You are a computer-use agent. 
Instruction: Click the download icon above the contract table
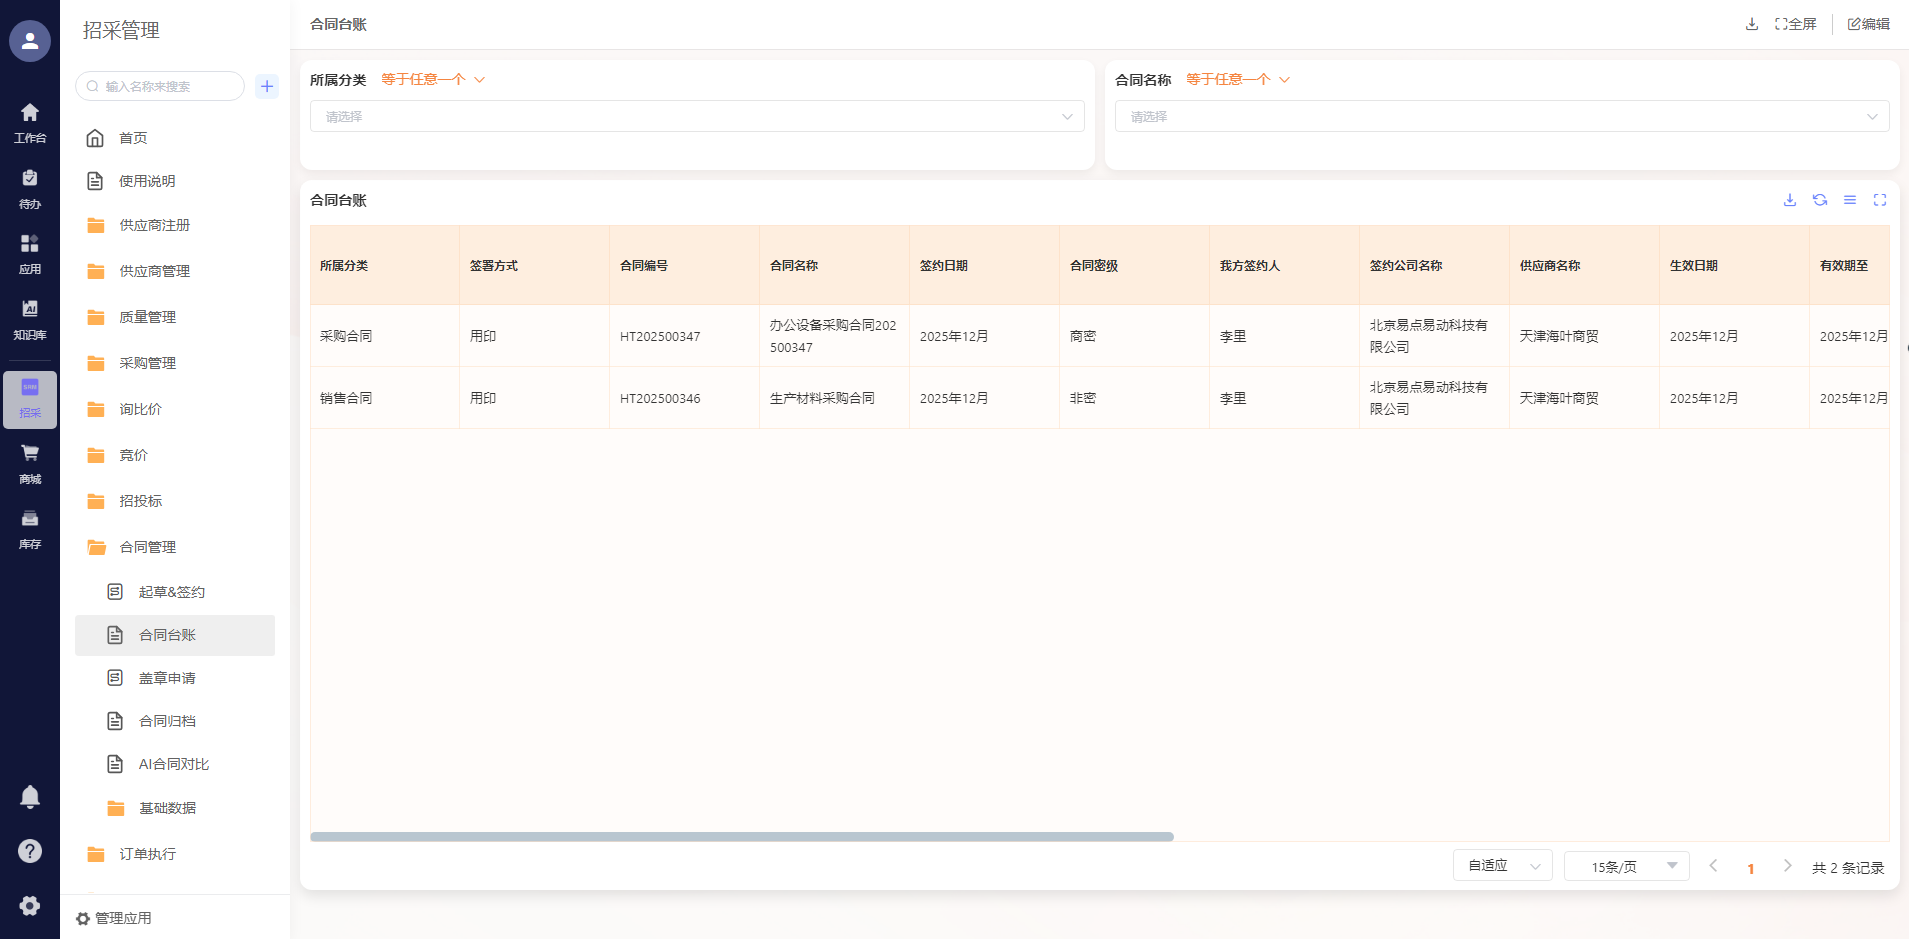[x=1790, y=200]
